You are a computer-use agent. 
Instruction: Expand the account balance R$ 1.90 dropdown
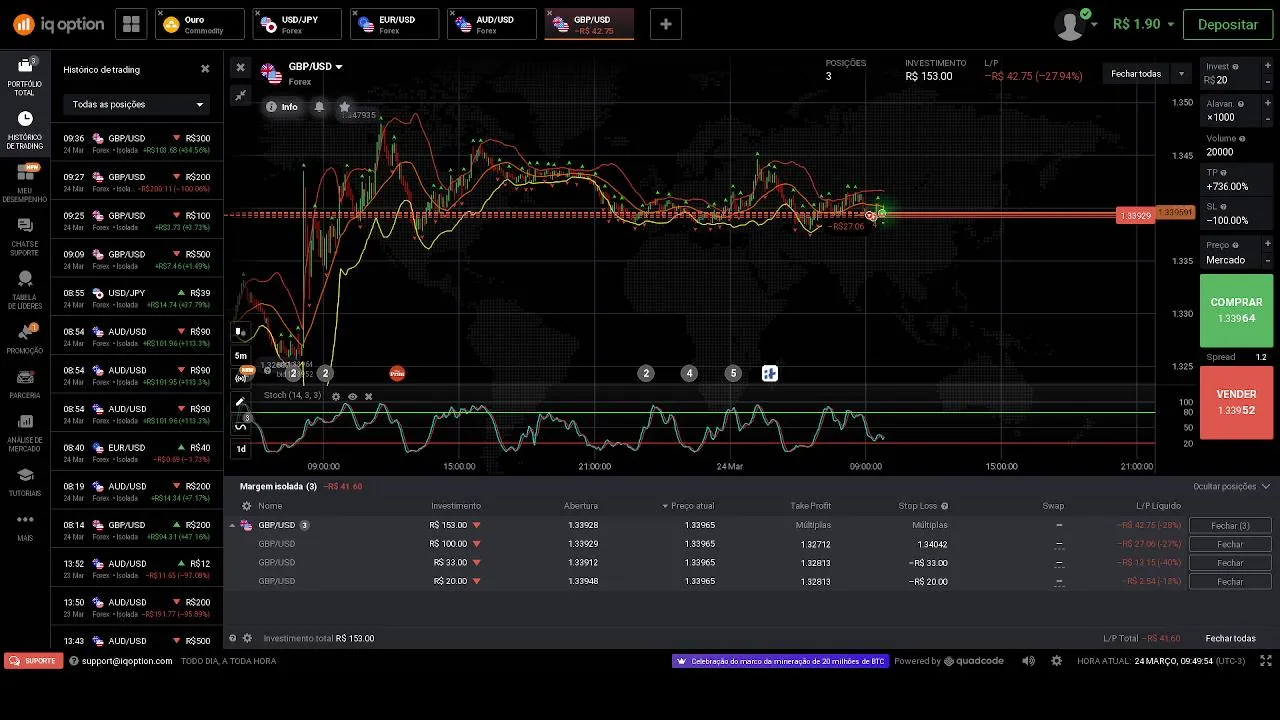(1143, 24)
